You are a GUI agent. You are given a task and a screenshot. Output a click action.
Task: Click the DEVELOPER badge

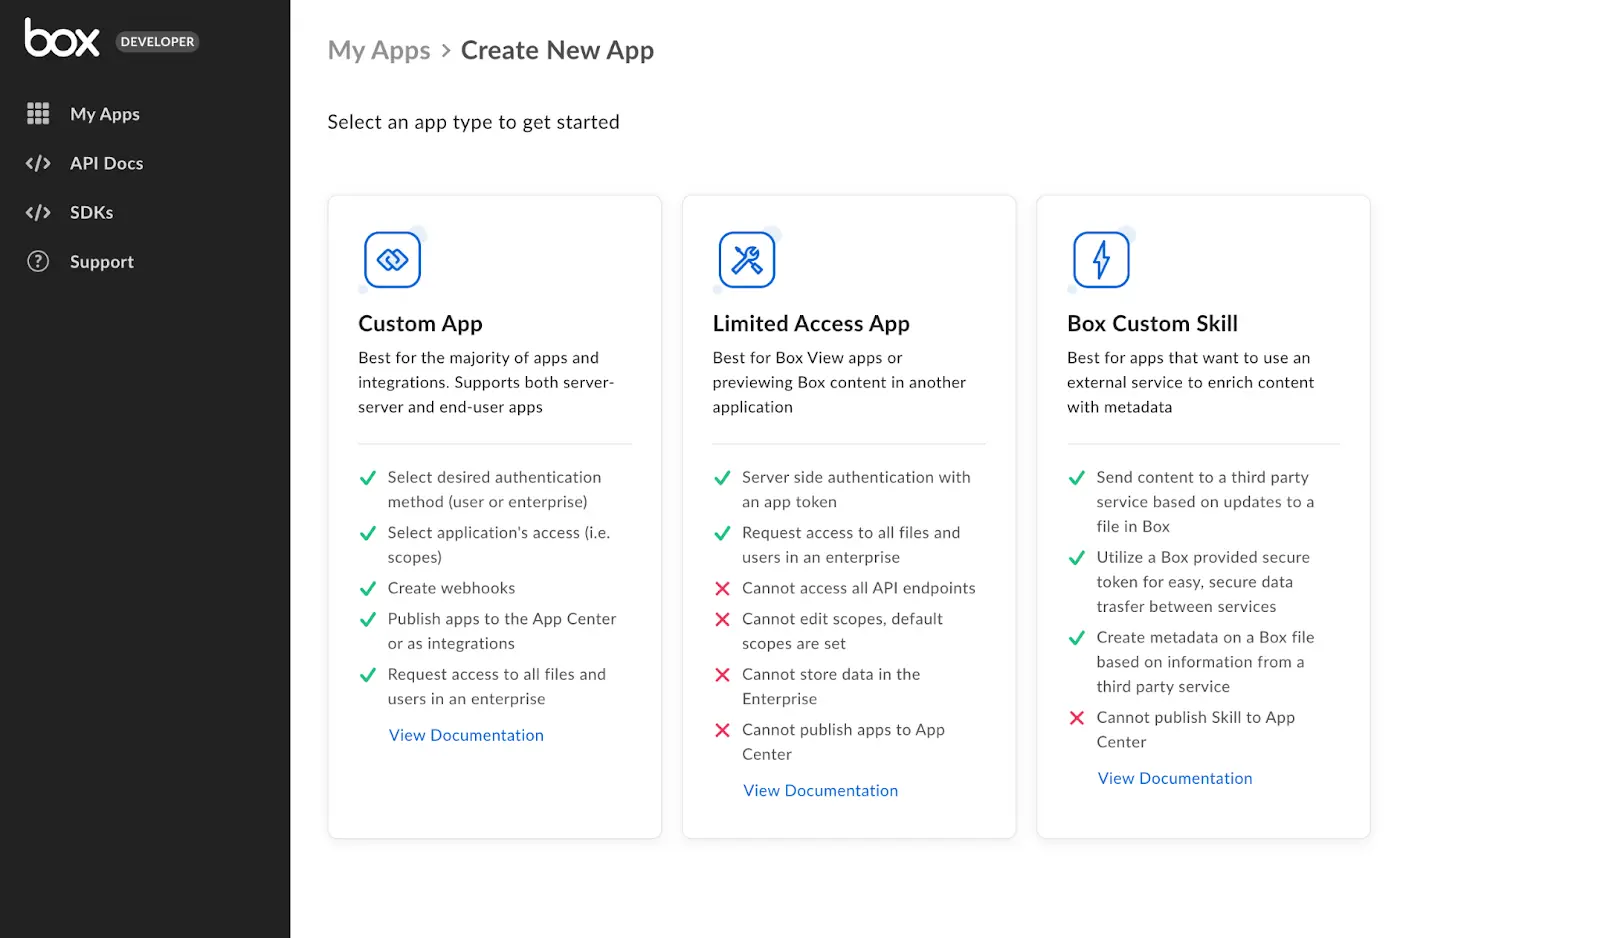157,42
